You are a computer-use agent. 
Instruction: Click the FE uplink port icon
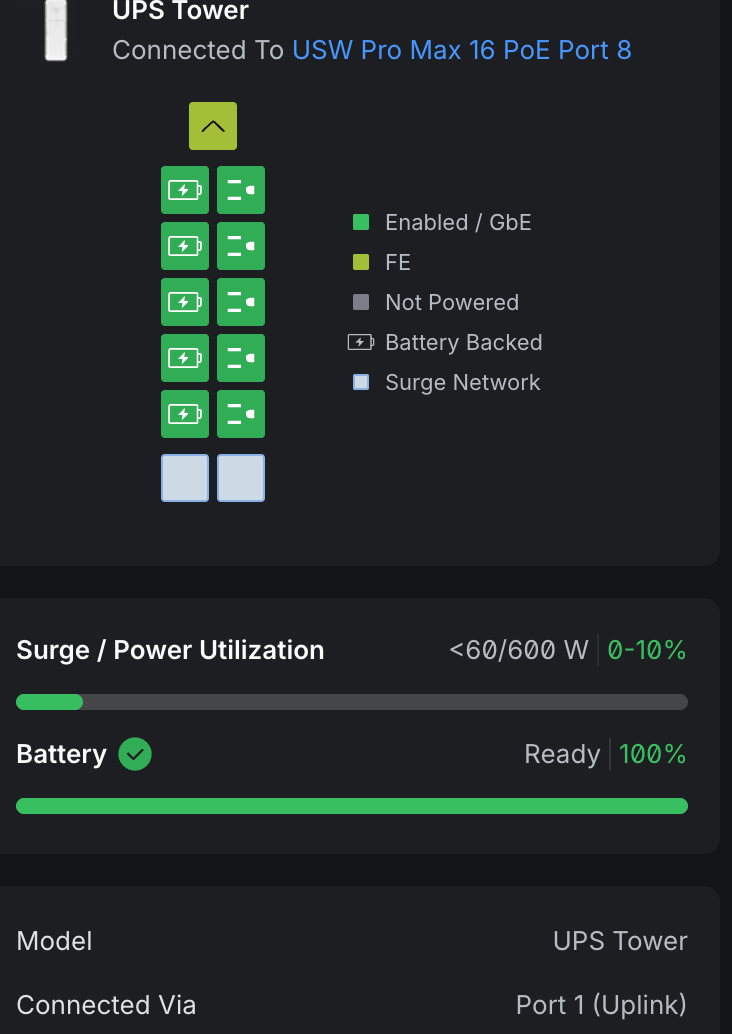213,126
